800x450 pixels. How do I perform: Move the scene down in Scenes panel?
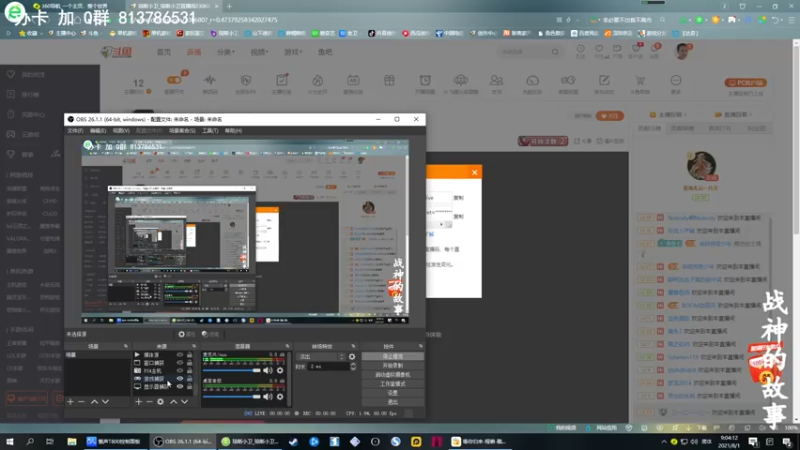point(105,402)
